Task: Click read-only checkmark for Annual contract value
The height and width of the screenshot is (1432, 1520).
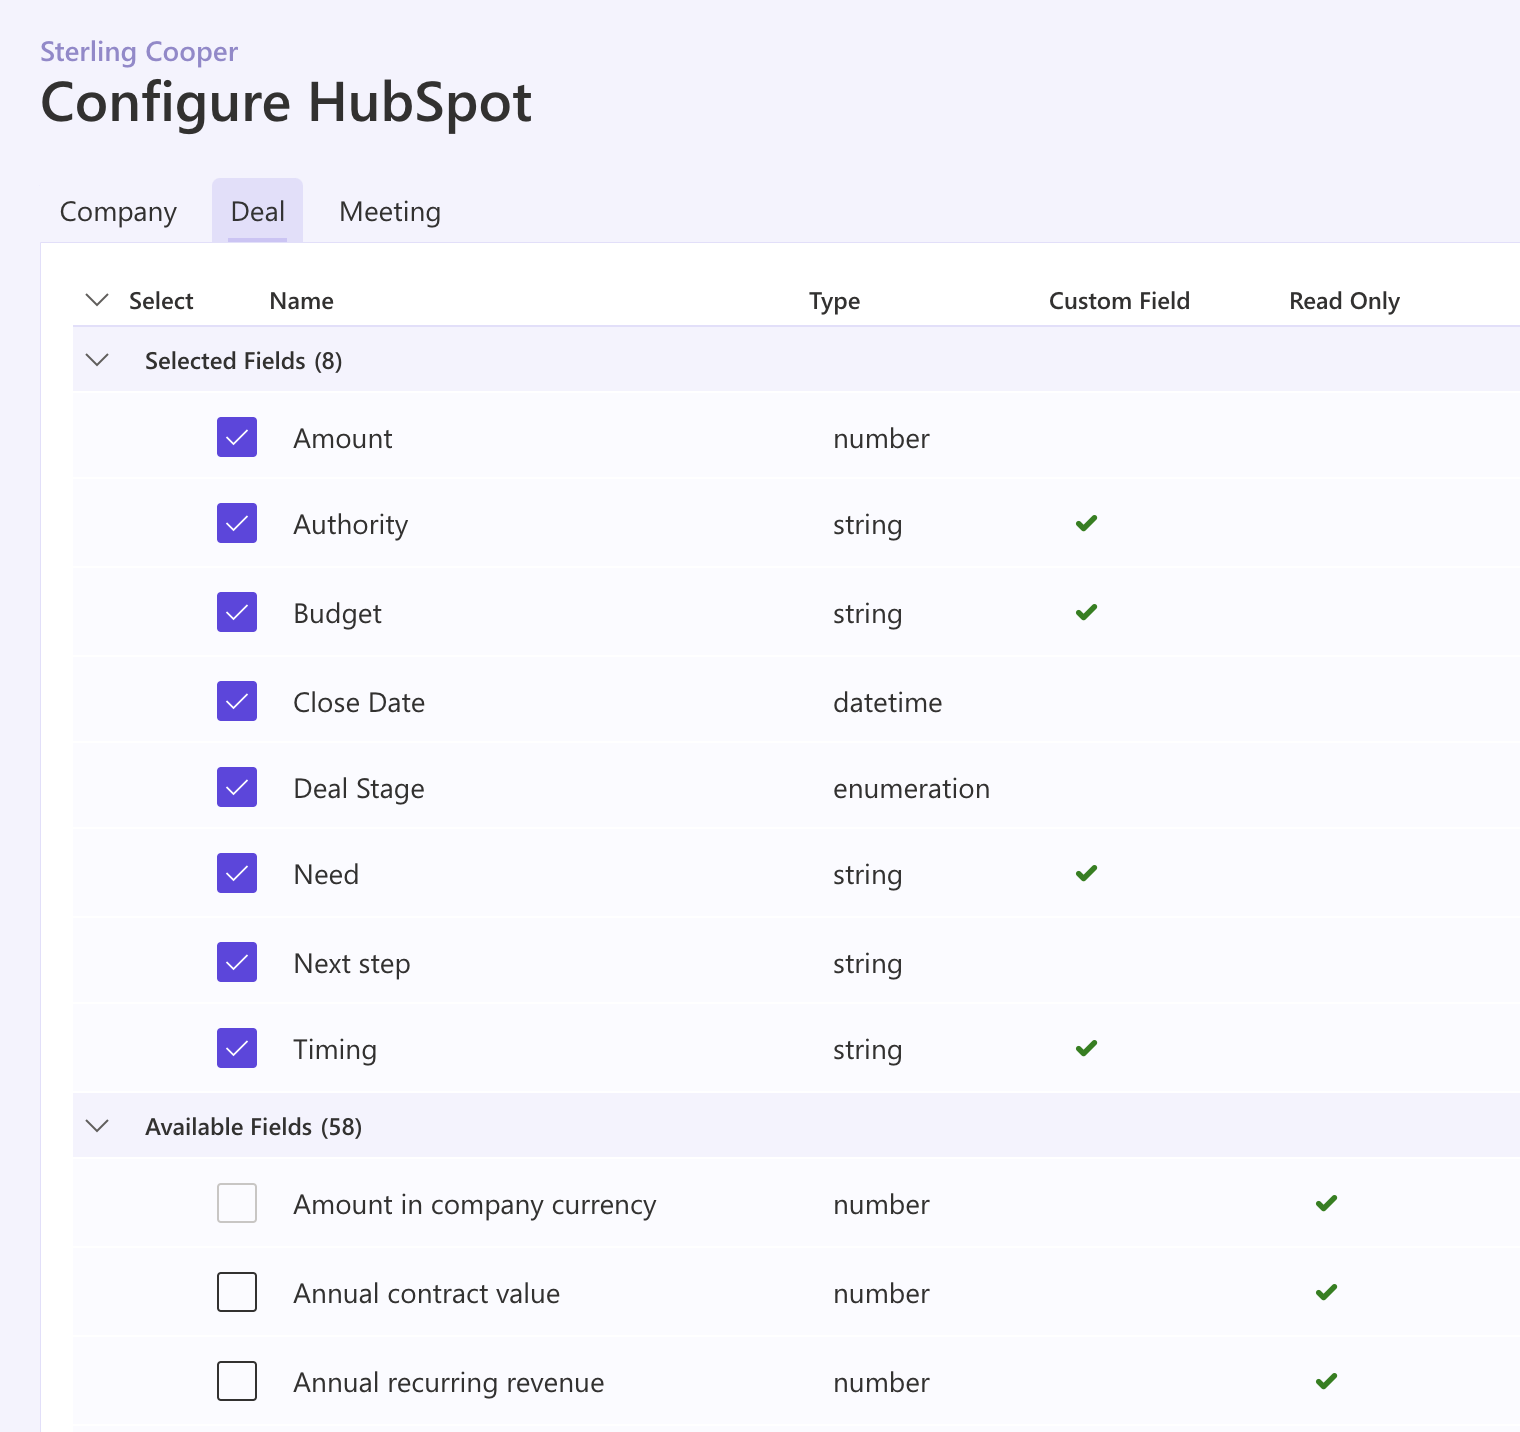Action: (x=1326, y=1292)
